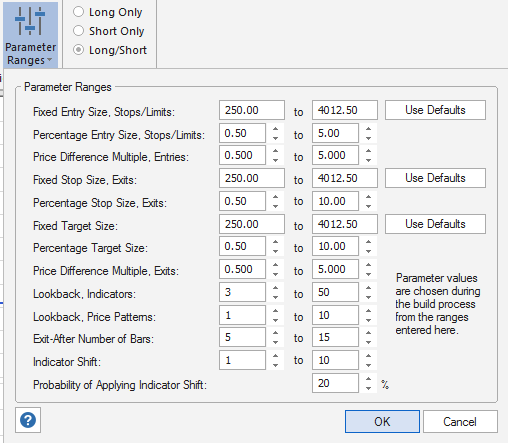Screen dimensions: 508x443
Task: Click Percentage Entry Size minimum field 0.50
Action: pos(242,133)
